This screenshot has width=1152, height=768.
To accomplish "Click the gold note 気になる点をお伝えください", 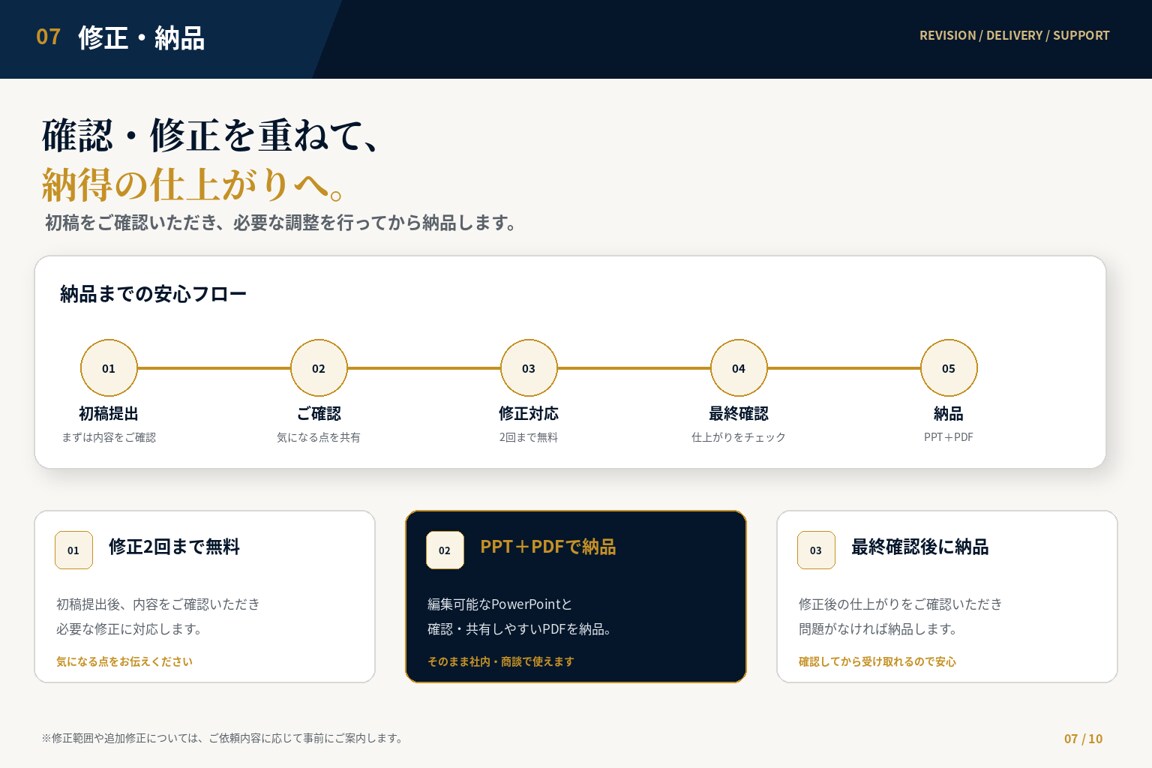I will 124,661.
